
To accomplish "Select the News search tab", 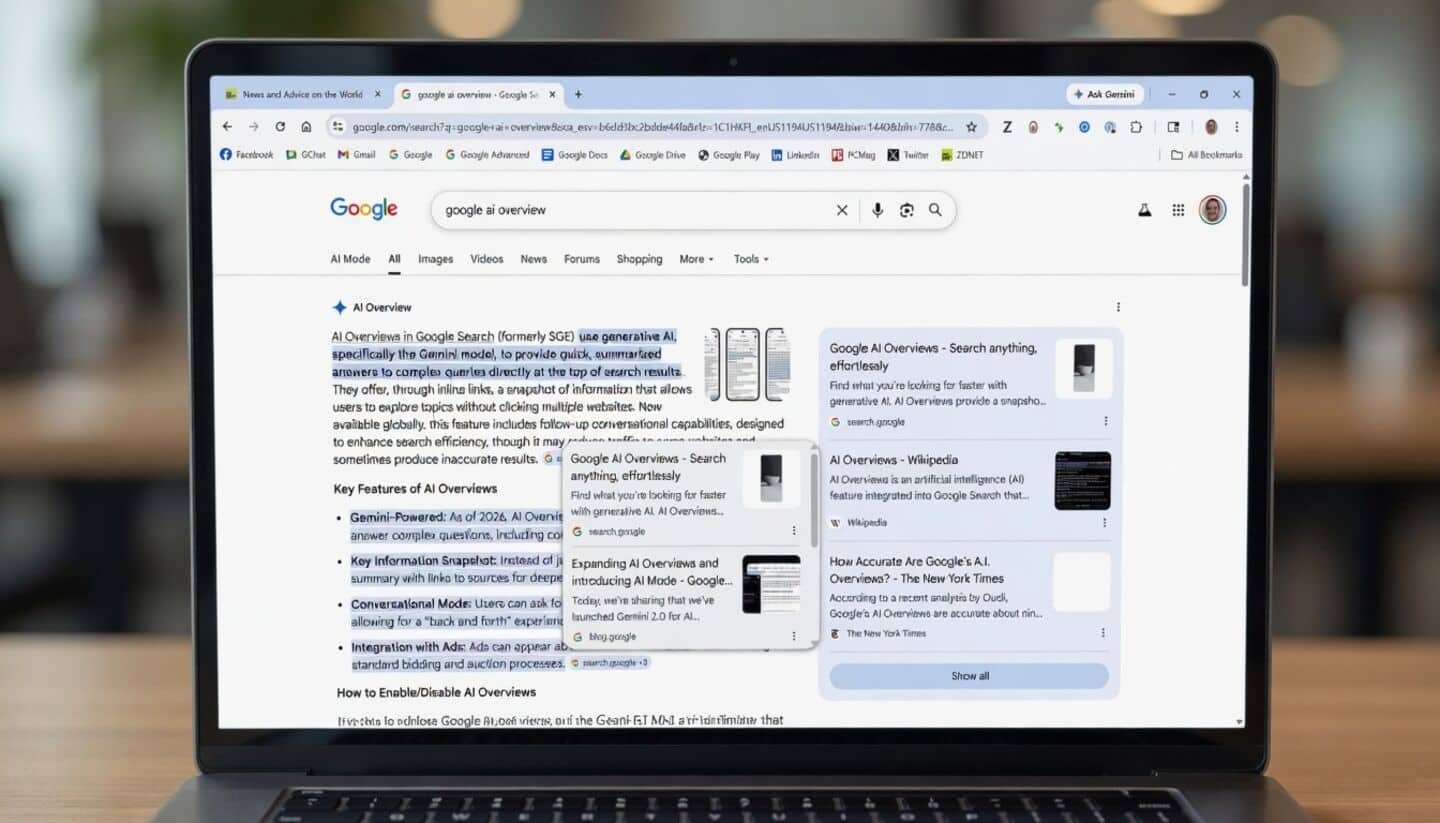I will pyautogui.click(x=533, y=259).
